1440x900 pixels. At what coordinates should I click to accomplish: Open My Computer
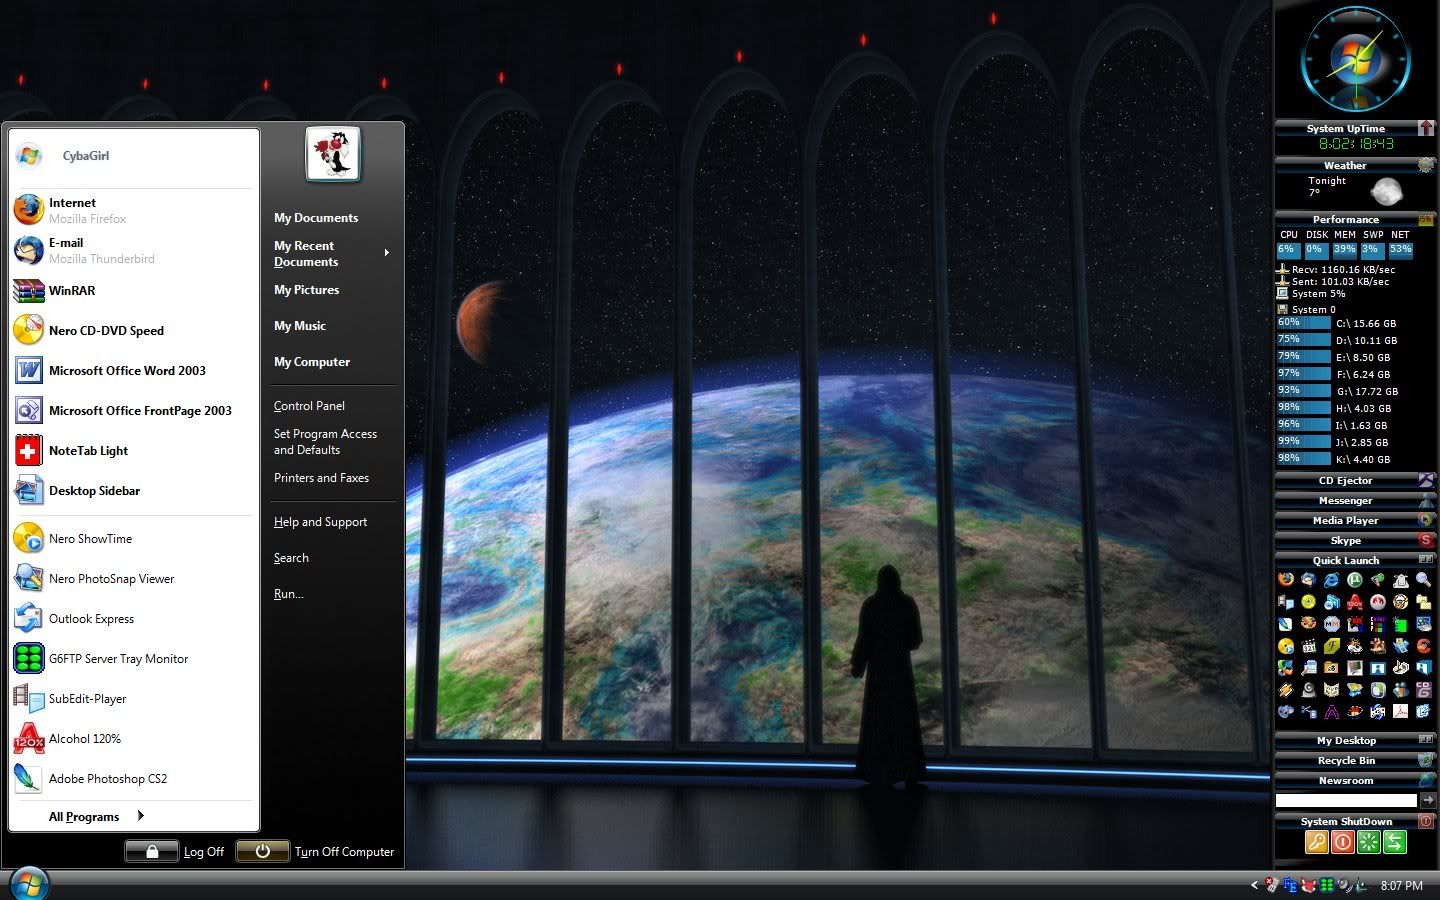312,362
